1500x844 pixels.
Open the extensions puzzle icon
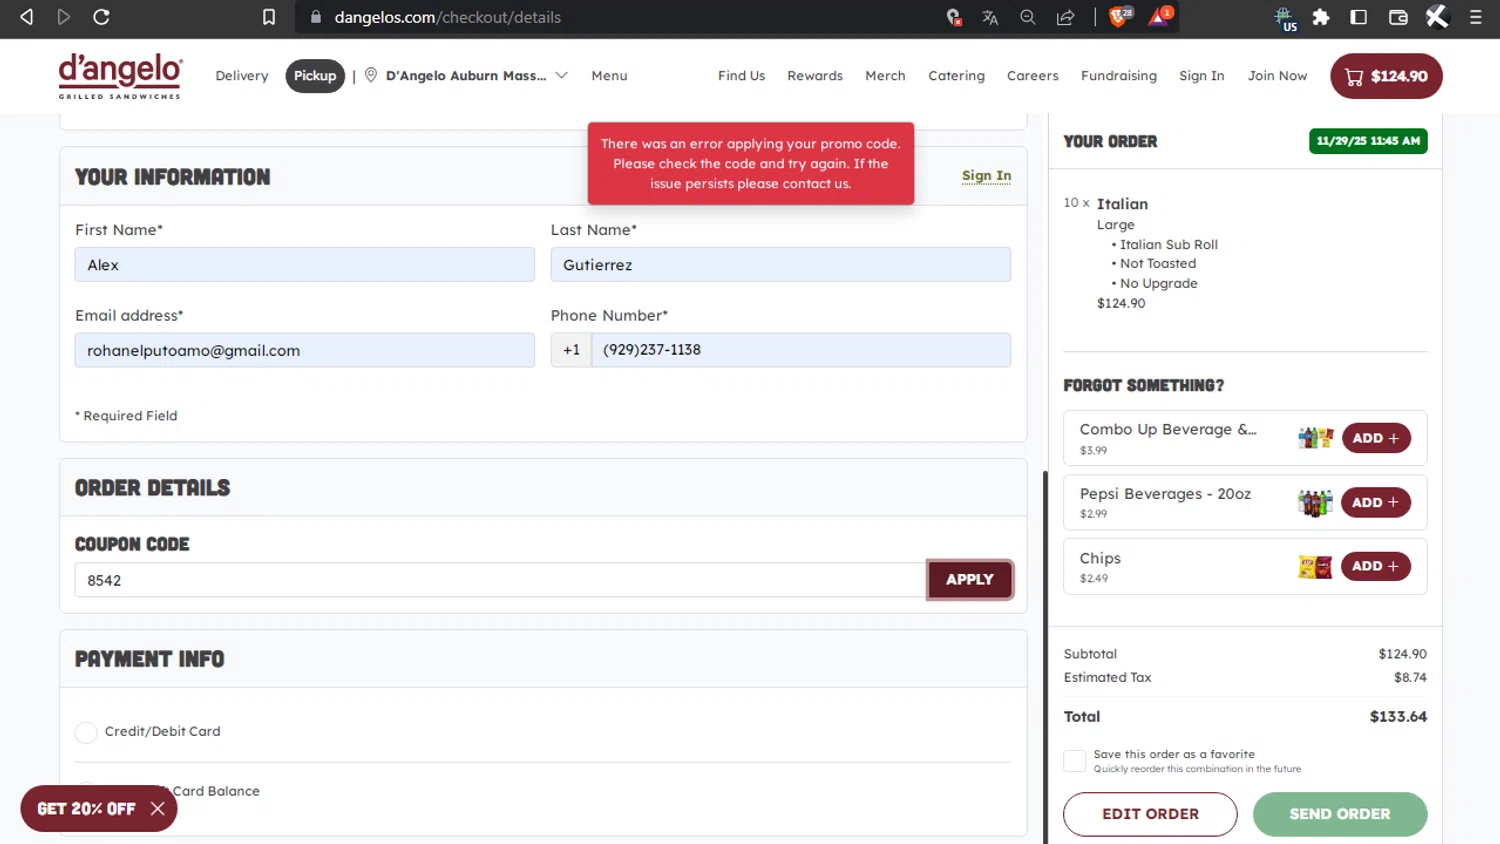click(x=1321, y=17)
